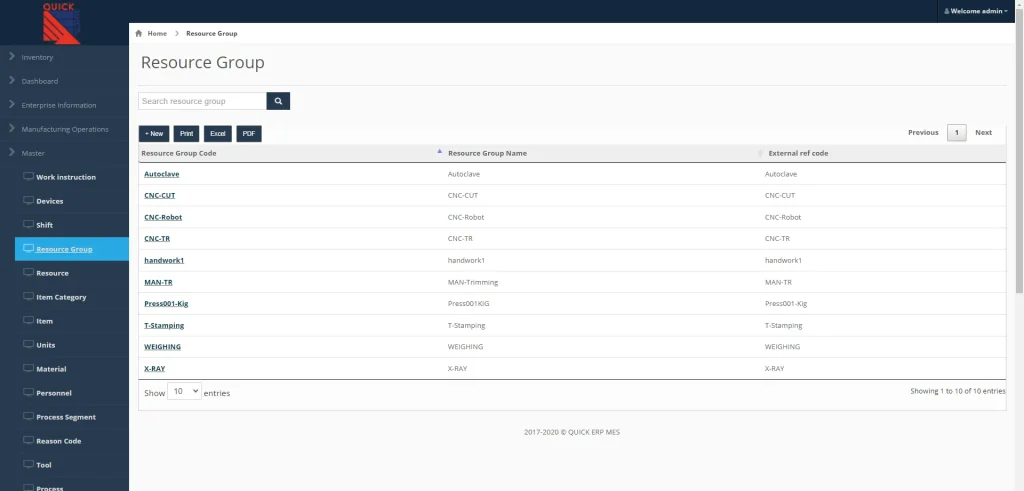Click the home icon in the breadcrumb
Screen dimensions: 1024x491
pyautogui.click(x=138, y=33)
